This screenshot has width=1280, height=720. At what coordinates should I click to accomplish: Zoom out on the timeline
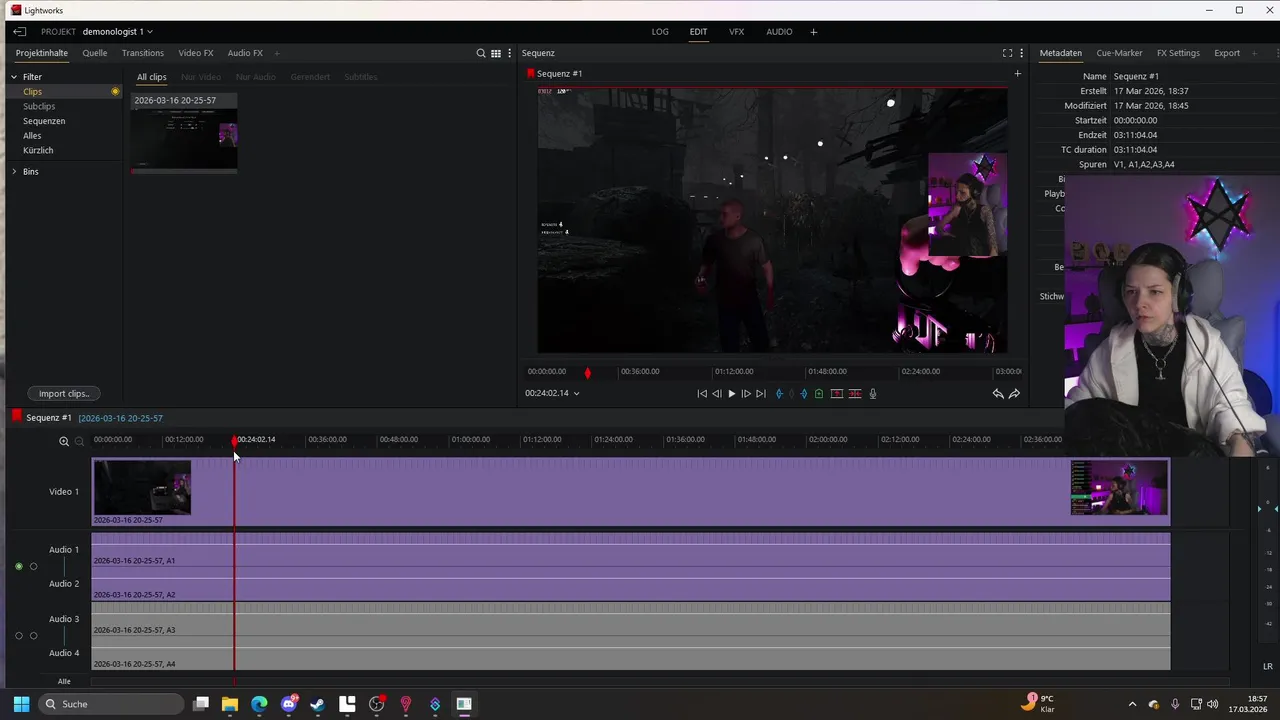point(79,441)
